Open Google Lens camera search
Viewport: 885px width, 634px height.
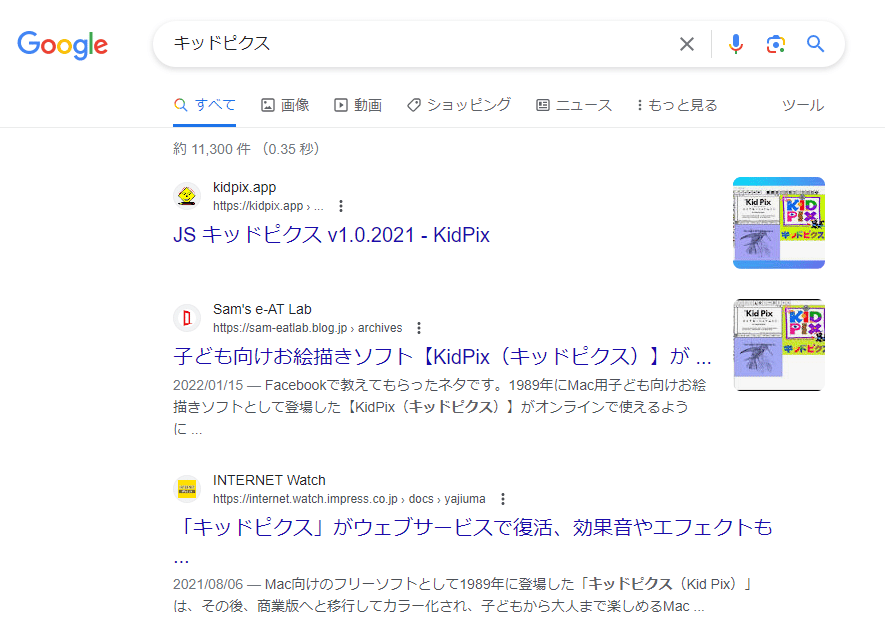tap(776, 44)
